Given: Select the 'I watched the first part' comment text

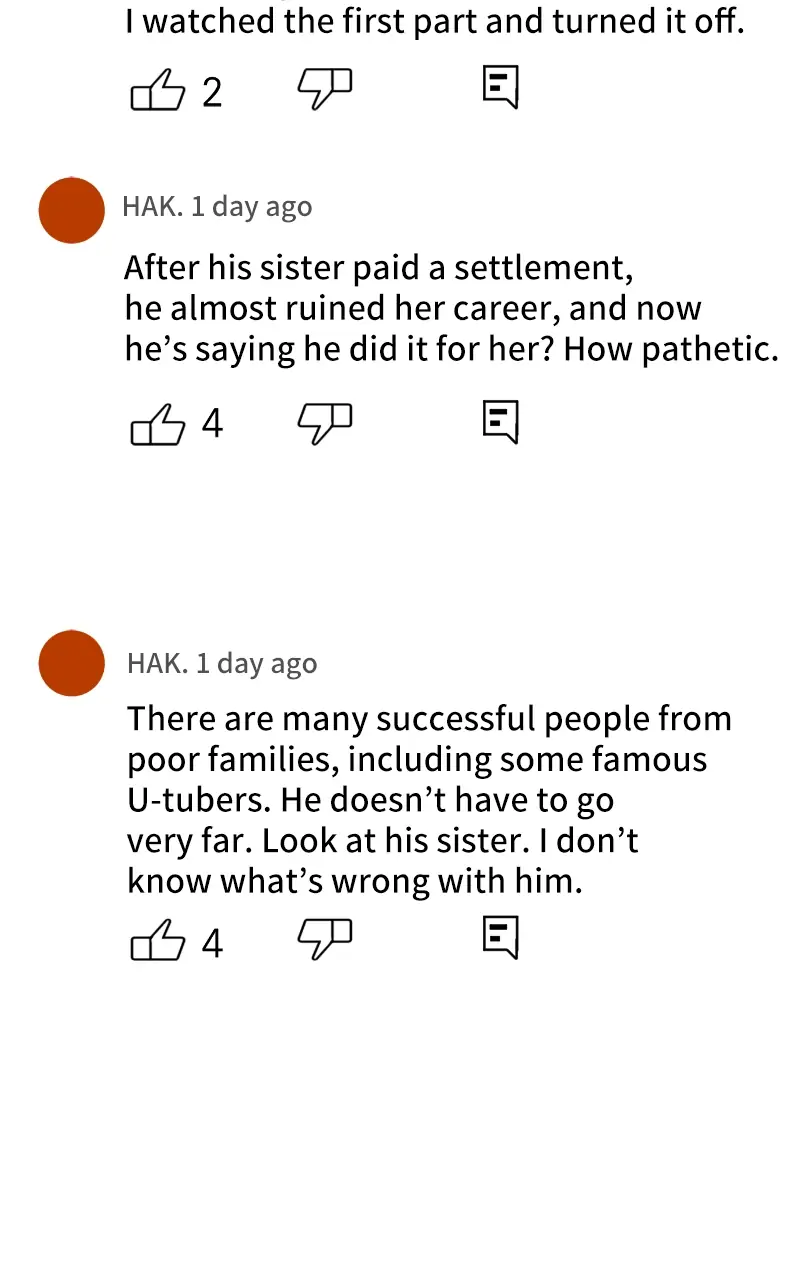Looking at the screenshot, I should (434, 22).
